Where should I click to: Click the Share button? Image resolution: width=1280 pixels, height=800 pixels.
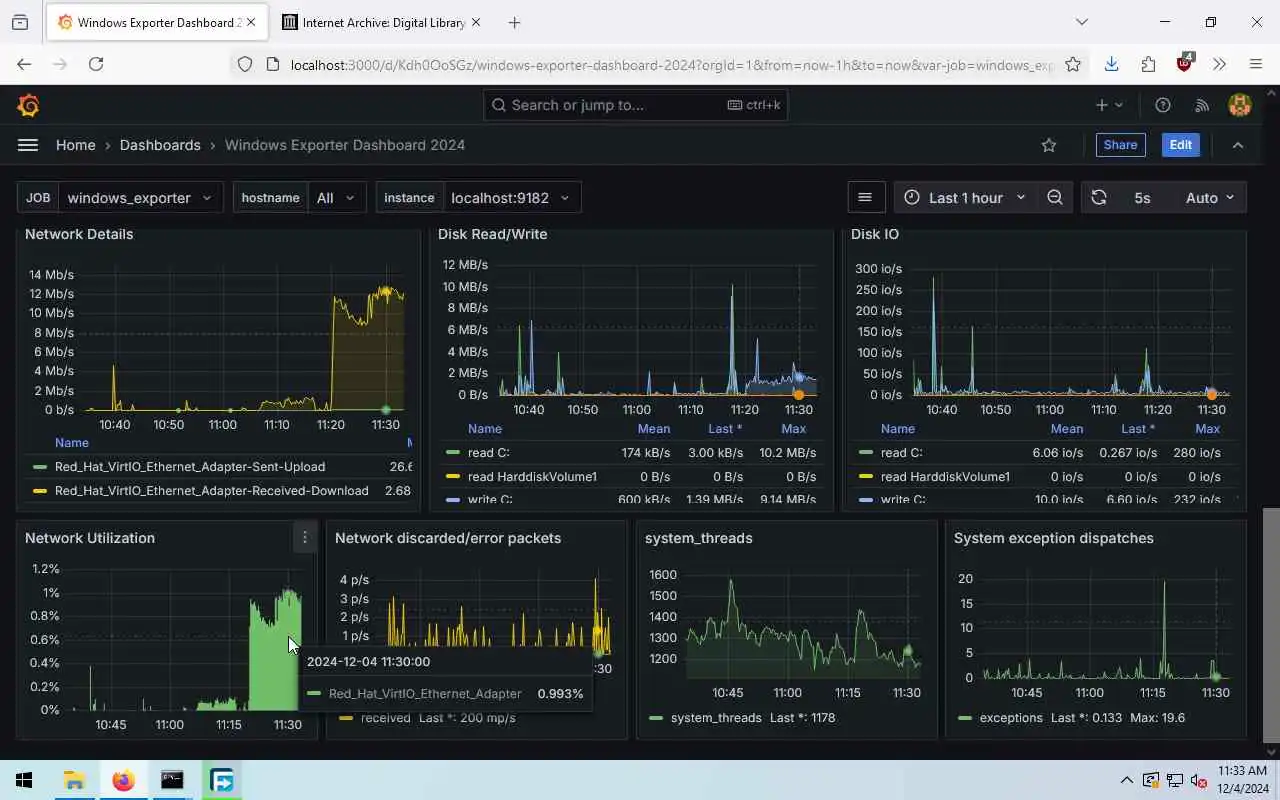pos(1120,145)
